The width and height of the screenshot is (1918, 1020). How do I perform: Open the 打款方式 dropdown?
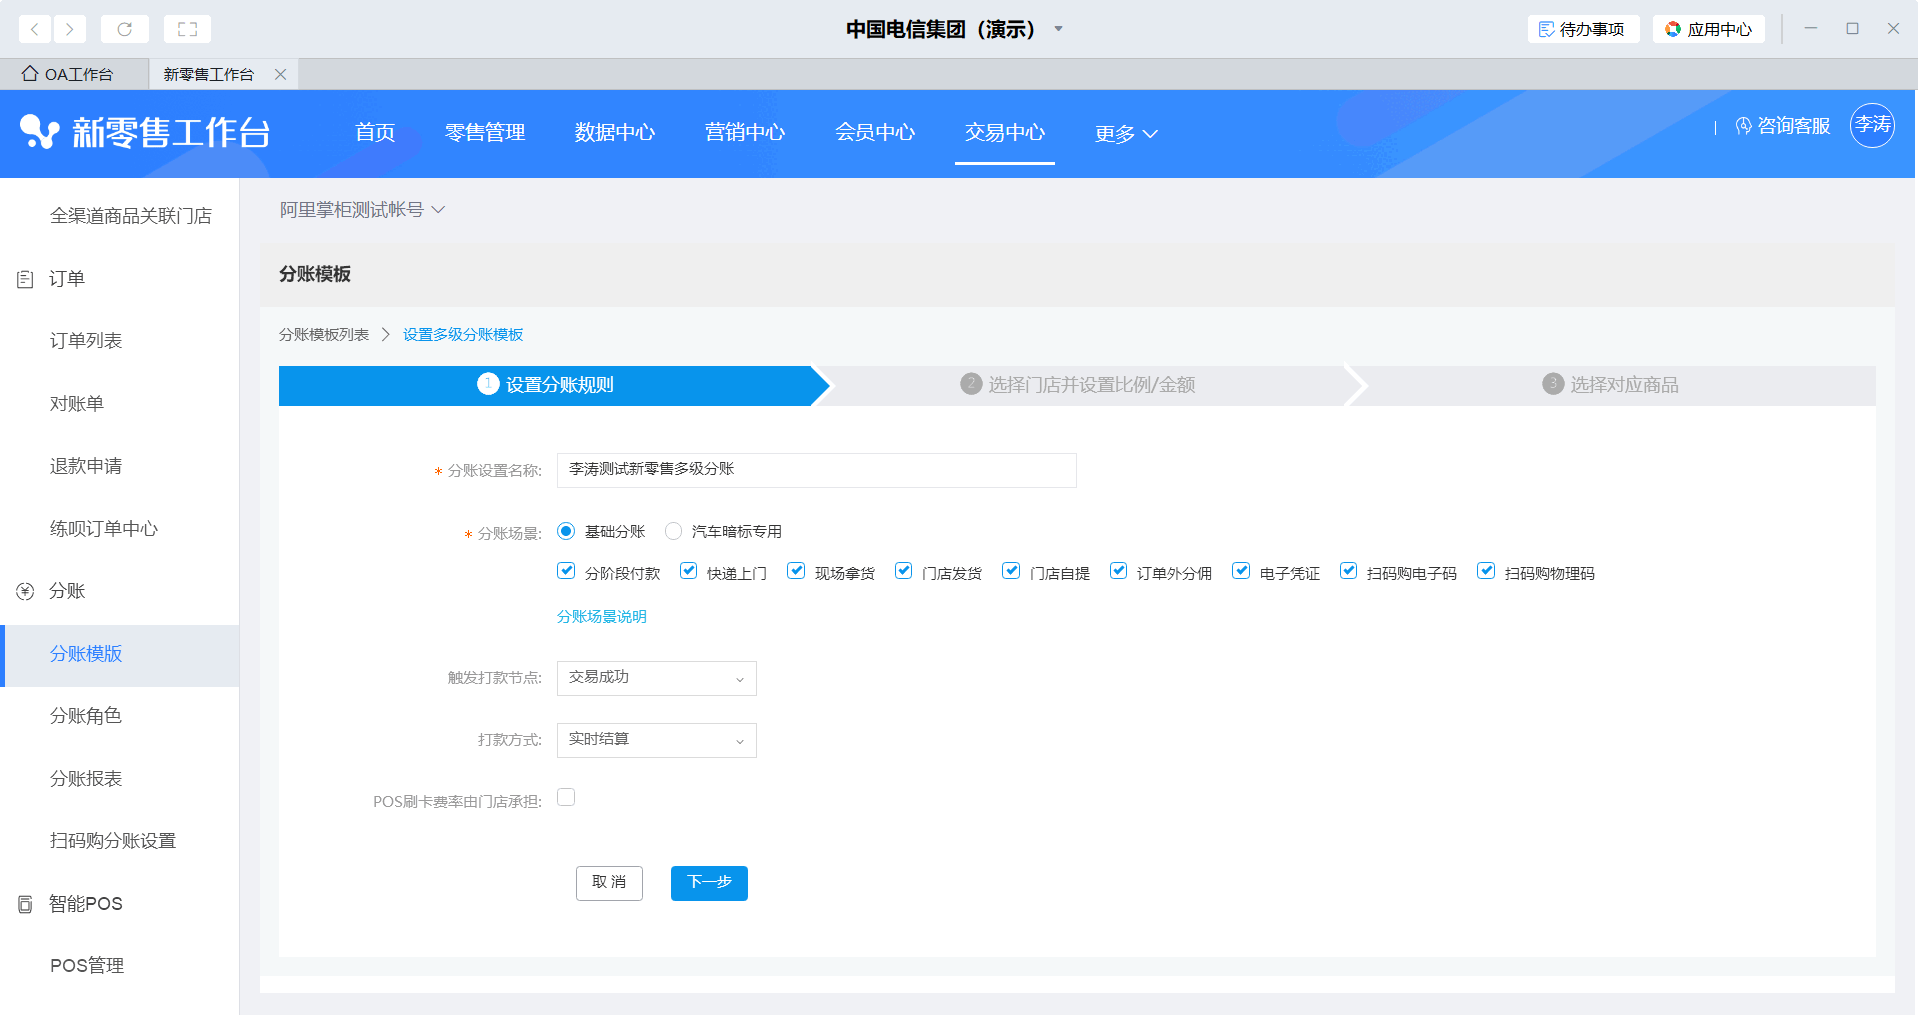(x=656, y=740)
